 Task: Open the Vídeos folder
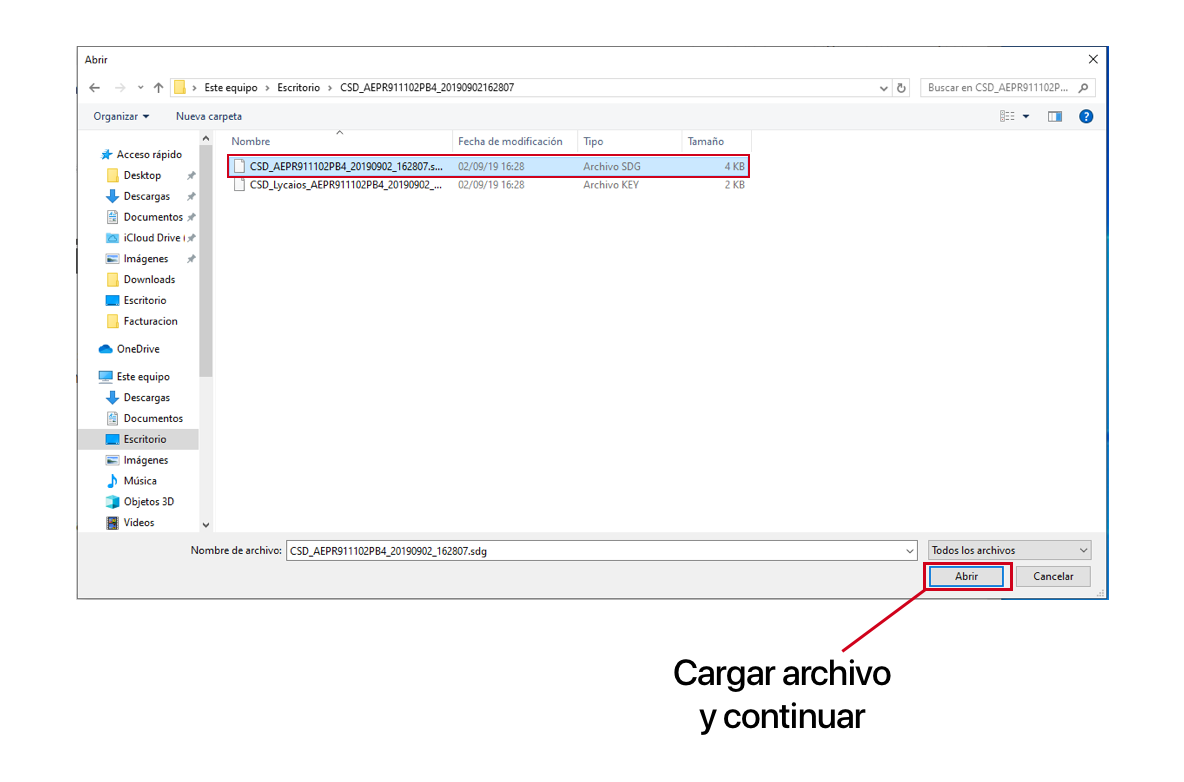[138, 522]
